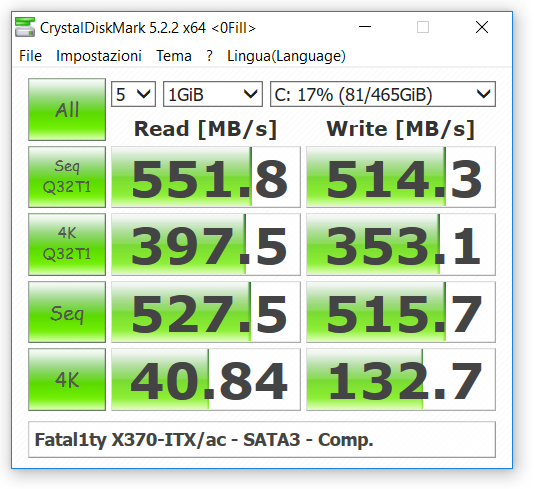
Task: Click the Write [MB/s] column header
Action: click(x=400, y=129)
